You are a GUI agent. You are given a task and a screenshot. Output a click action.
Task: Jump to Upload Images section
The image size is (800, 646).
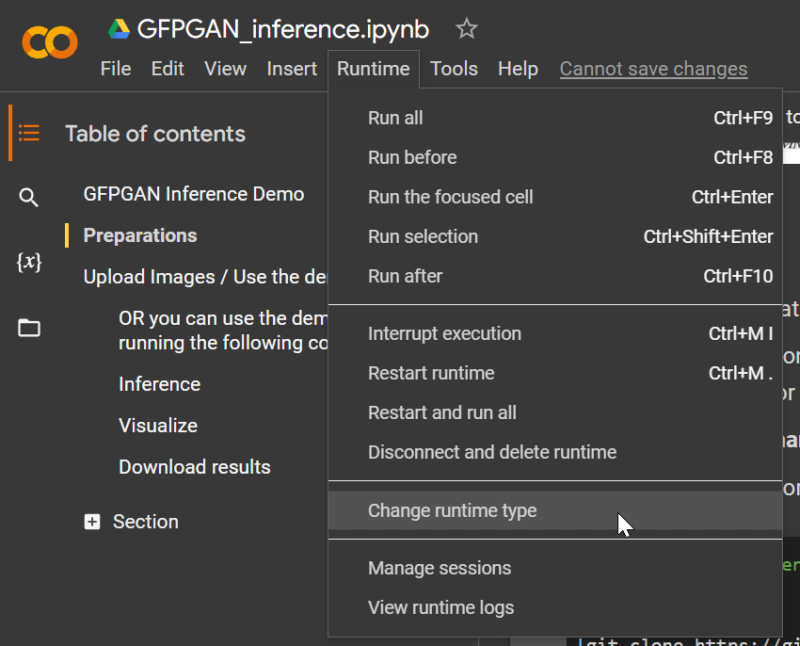click(205, 277)
